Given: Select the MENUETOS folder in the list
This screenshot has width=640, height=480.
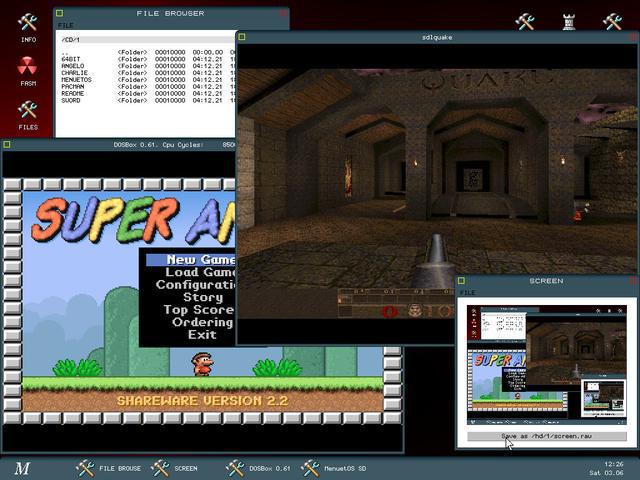Looking at the screenshot, I should (76, 80).
